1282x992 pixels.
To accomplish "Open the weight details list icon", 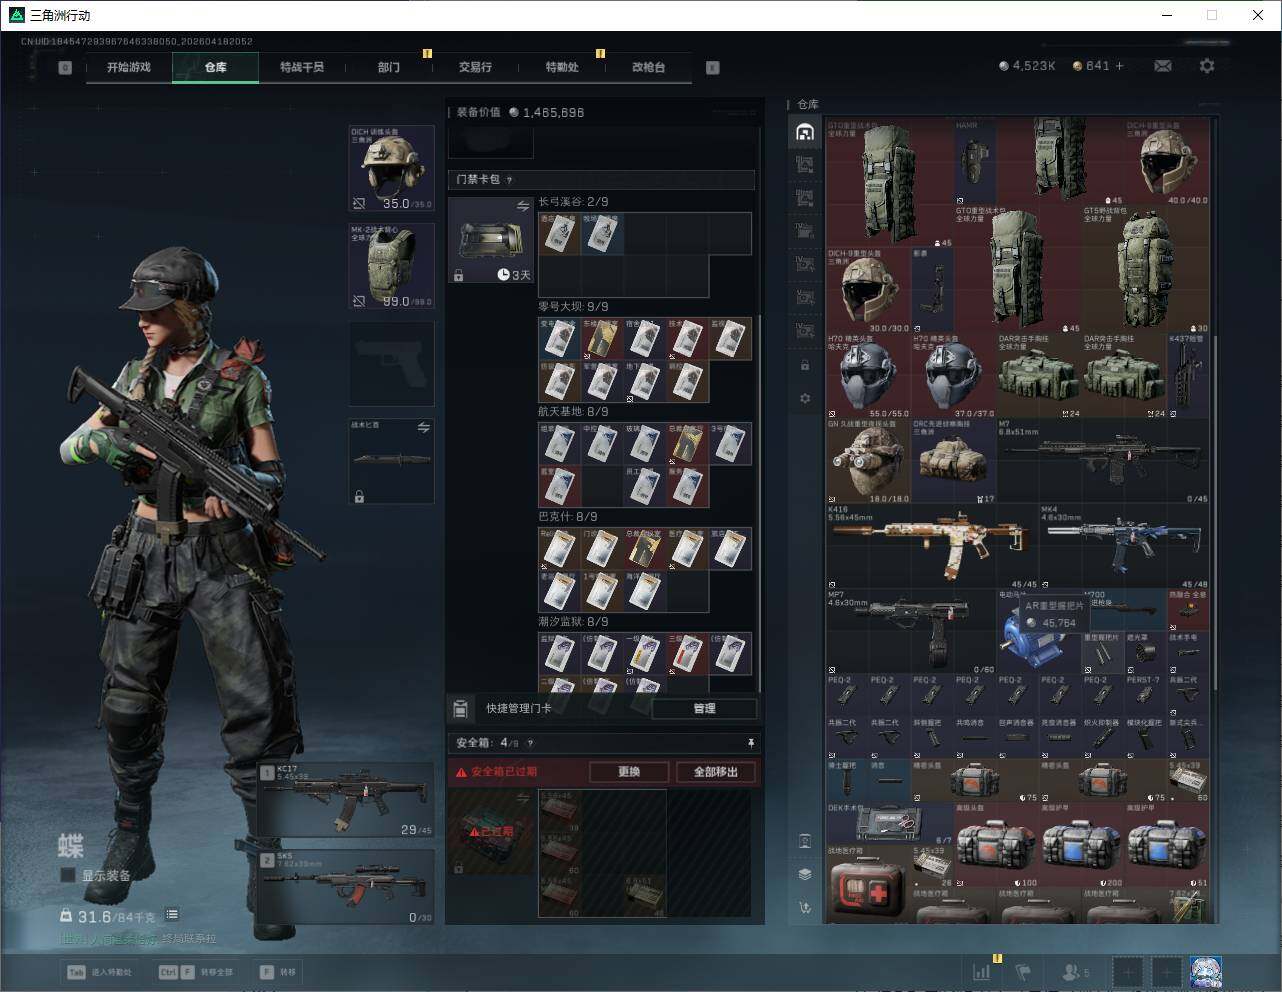I will 172,914.
